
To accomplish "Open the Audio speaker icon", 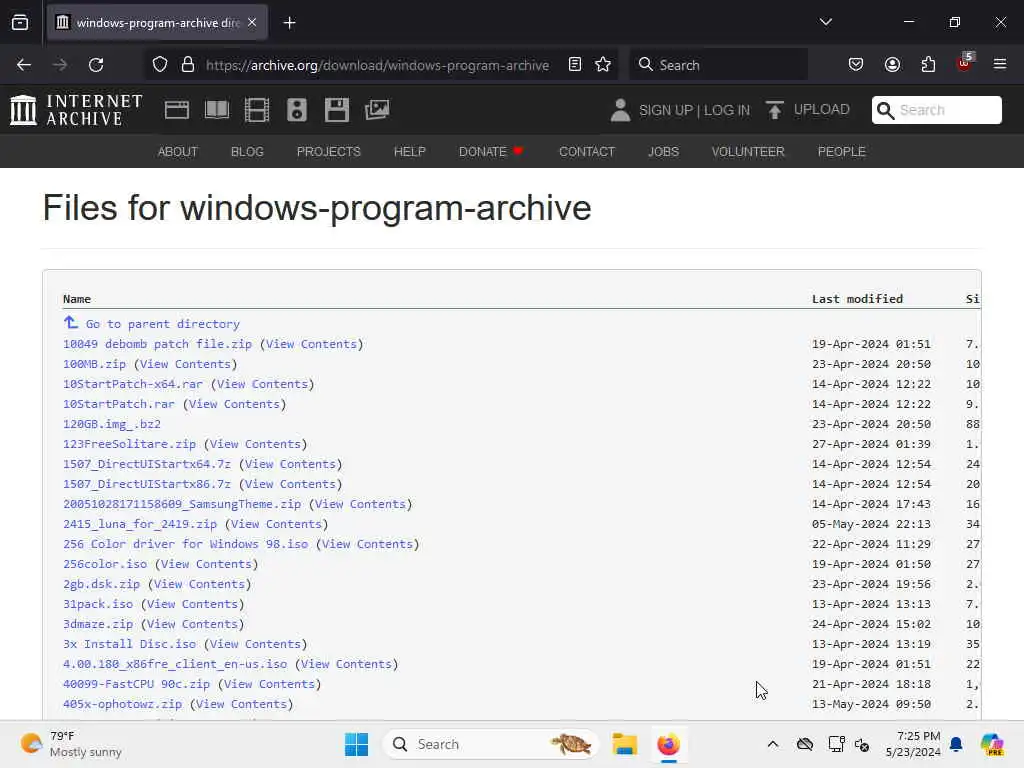I will click(296, 110).
